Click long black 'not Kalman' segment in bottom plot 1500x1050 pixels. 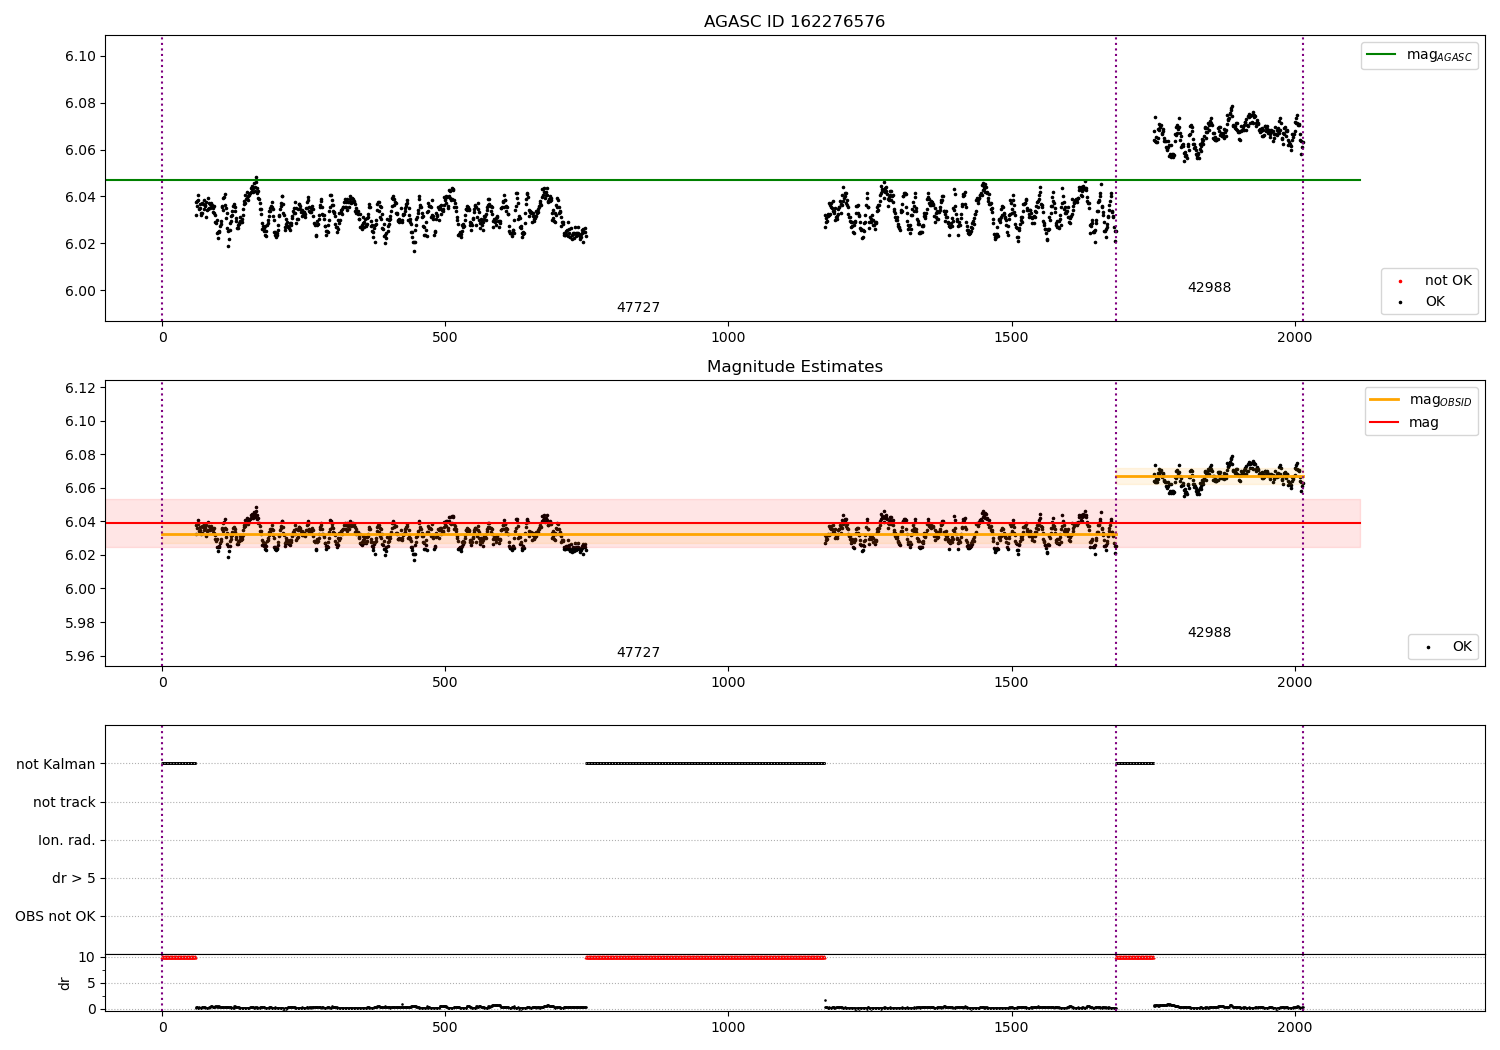tap(705, 764)
